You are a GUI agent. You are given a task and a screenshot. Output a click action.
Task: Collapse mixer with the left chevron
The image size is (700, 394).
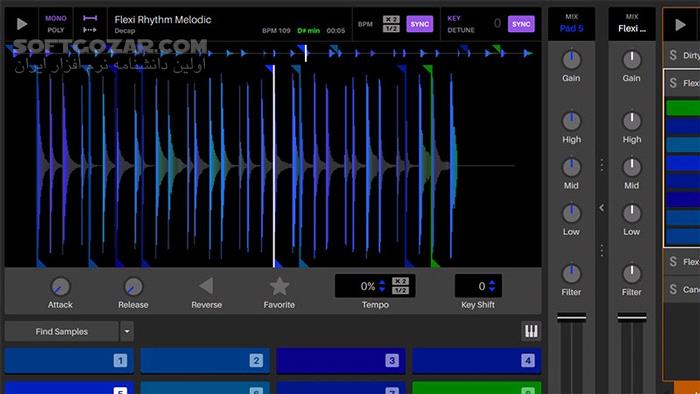pyautogui.click(x=602, y=208)
